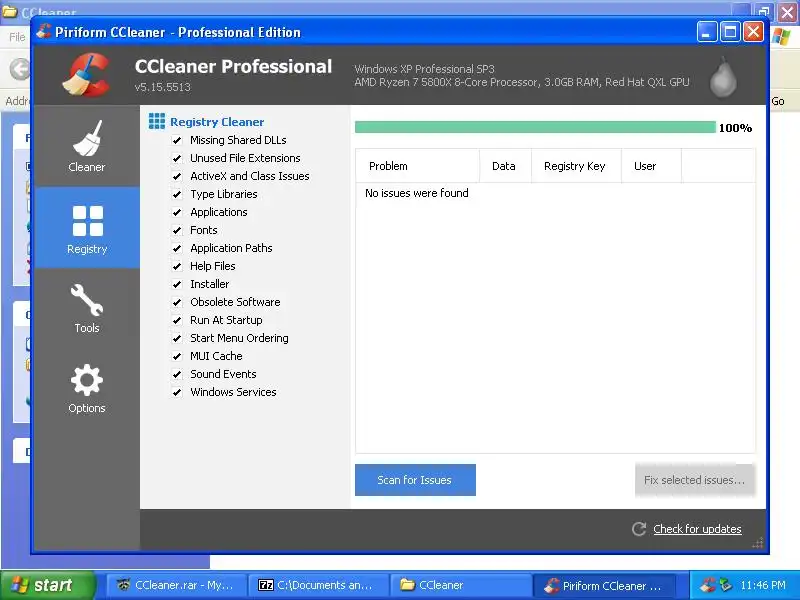The image size is (800, 600).
Task: Minimize the CCleaner window
Action: pos(707,32)
